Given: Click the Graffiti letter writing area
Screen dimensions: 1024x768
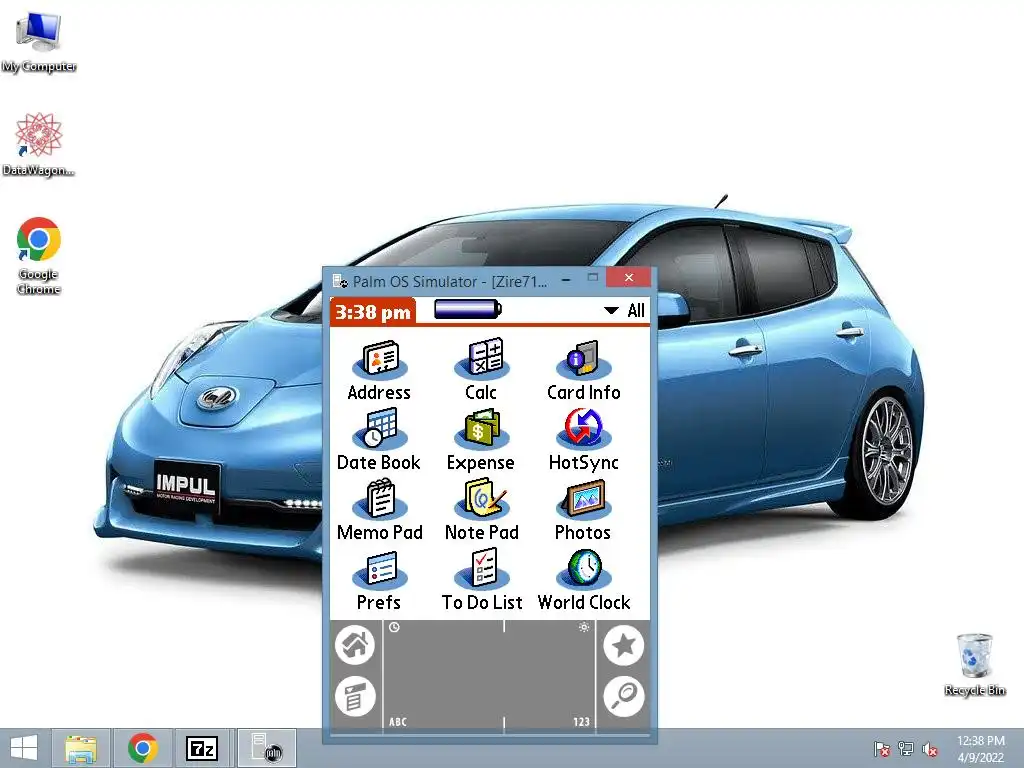Looking at the screenshot, I should 443,675.
